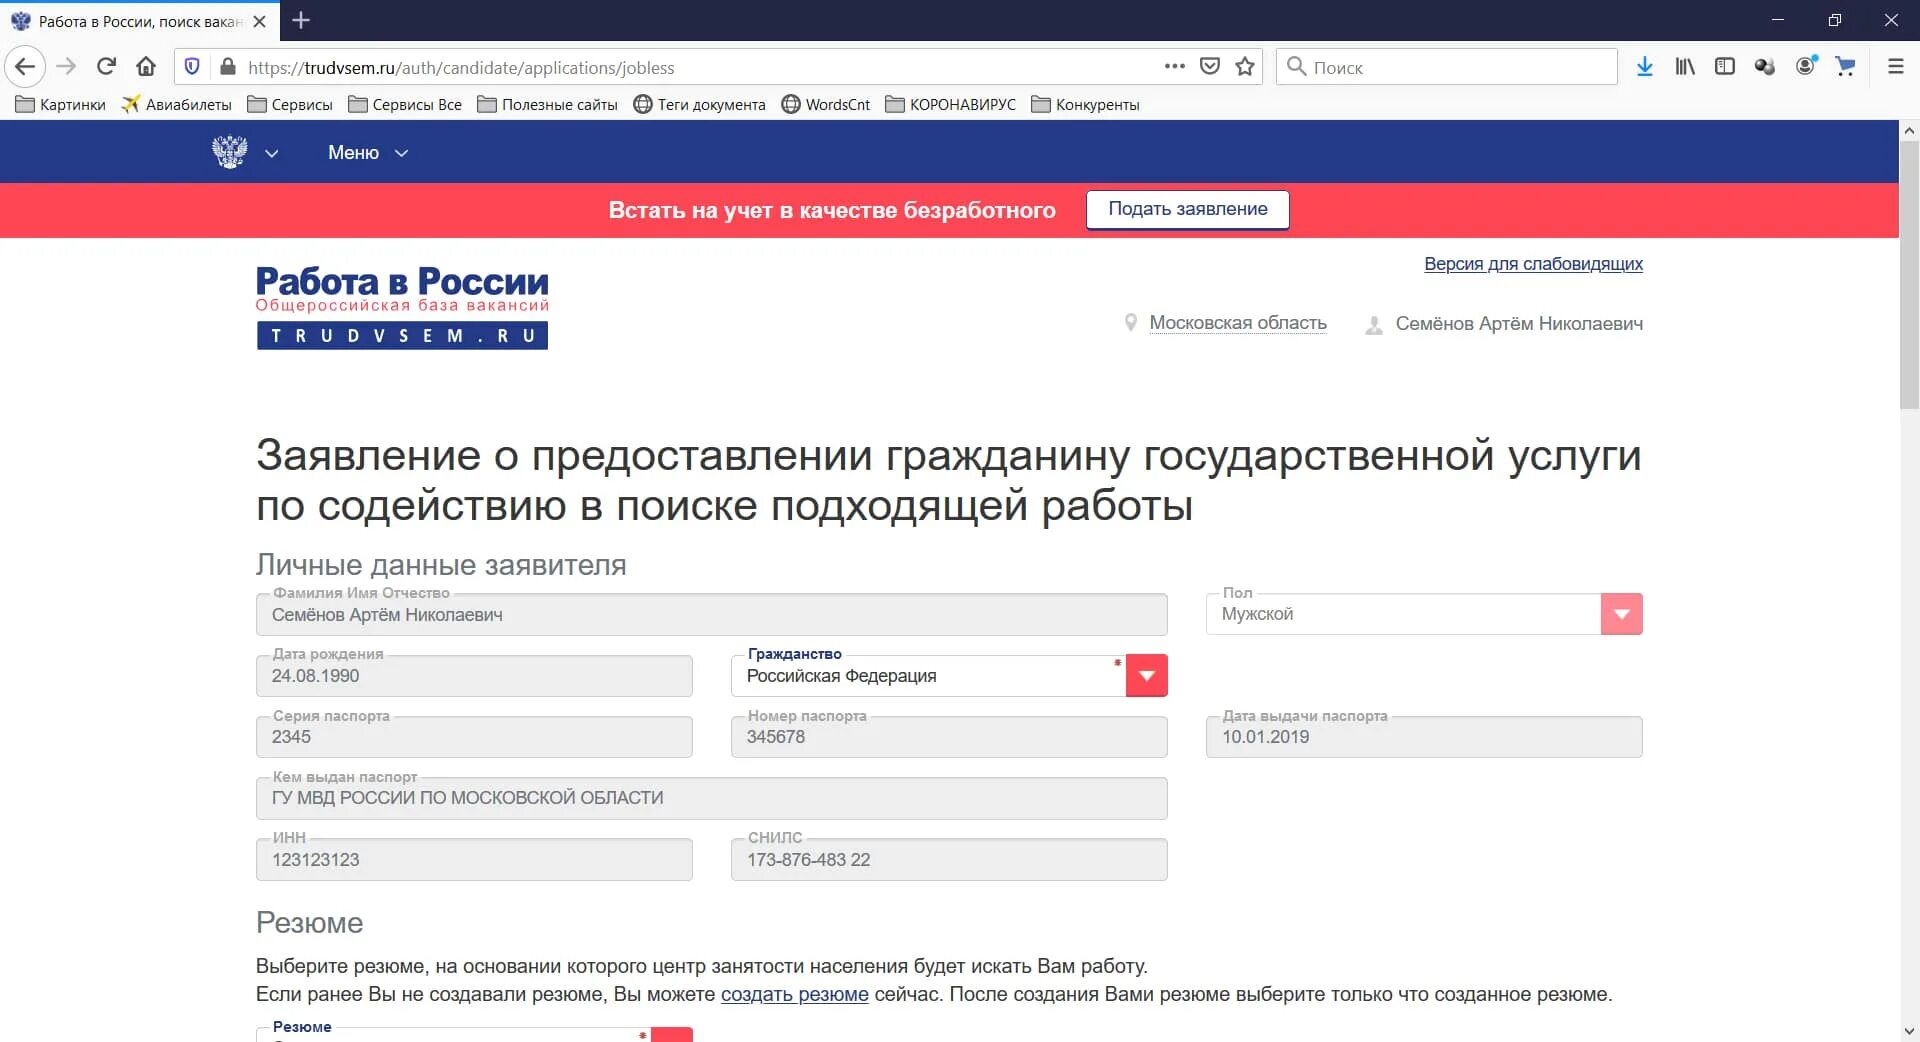Viewport: 1920px width, 1042px height.
Task: Toggle the sidebar icon in the toolbar
Action: coord(1725,67)
